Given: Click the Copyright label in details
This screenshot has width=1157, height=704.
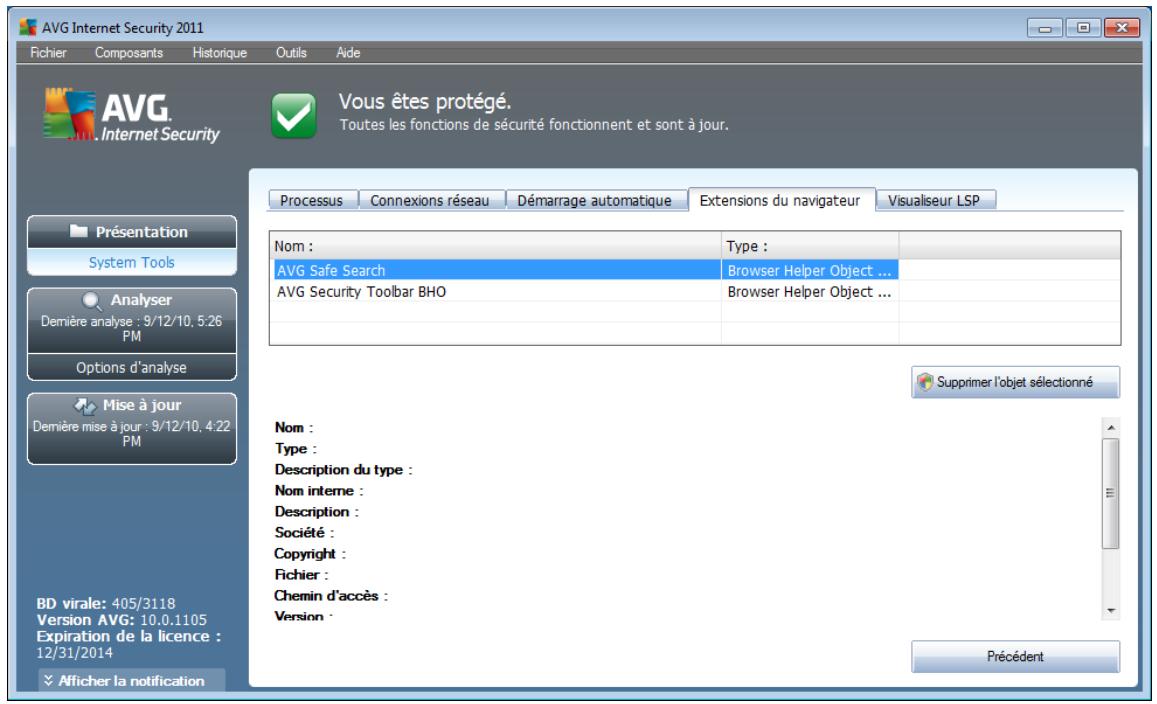Looking at the screenshot, I should pos(310,553).
